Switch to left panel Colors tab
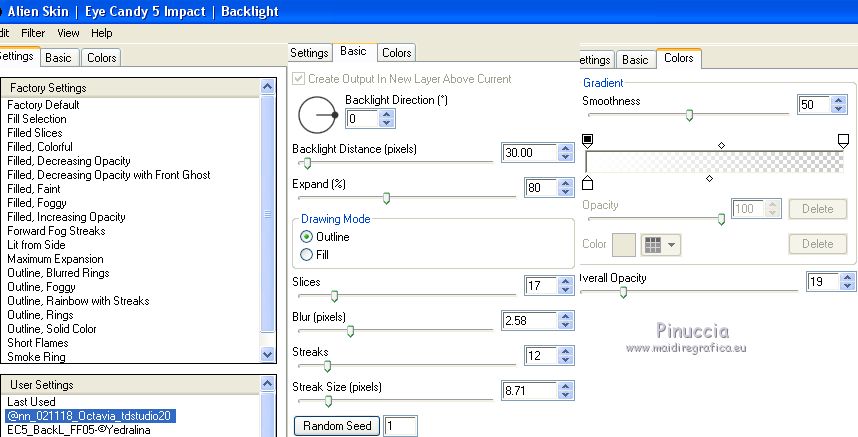 point(102,58)
